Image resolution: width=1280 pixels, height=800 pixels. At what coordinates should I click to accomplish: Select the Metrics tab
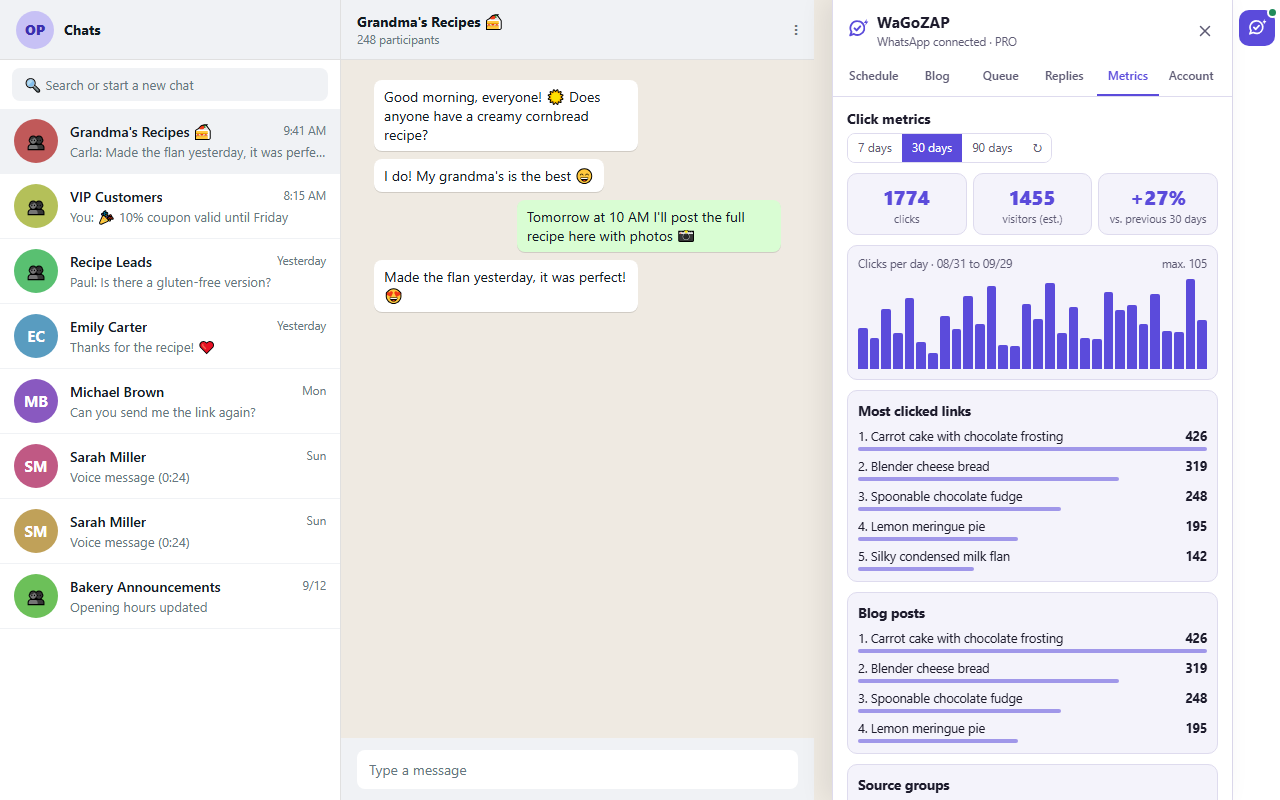(1128, 76)
